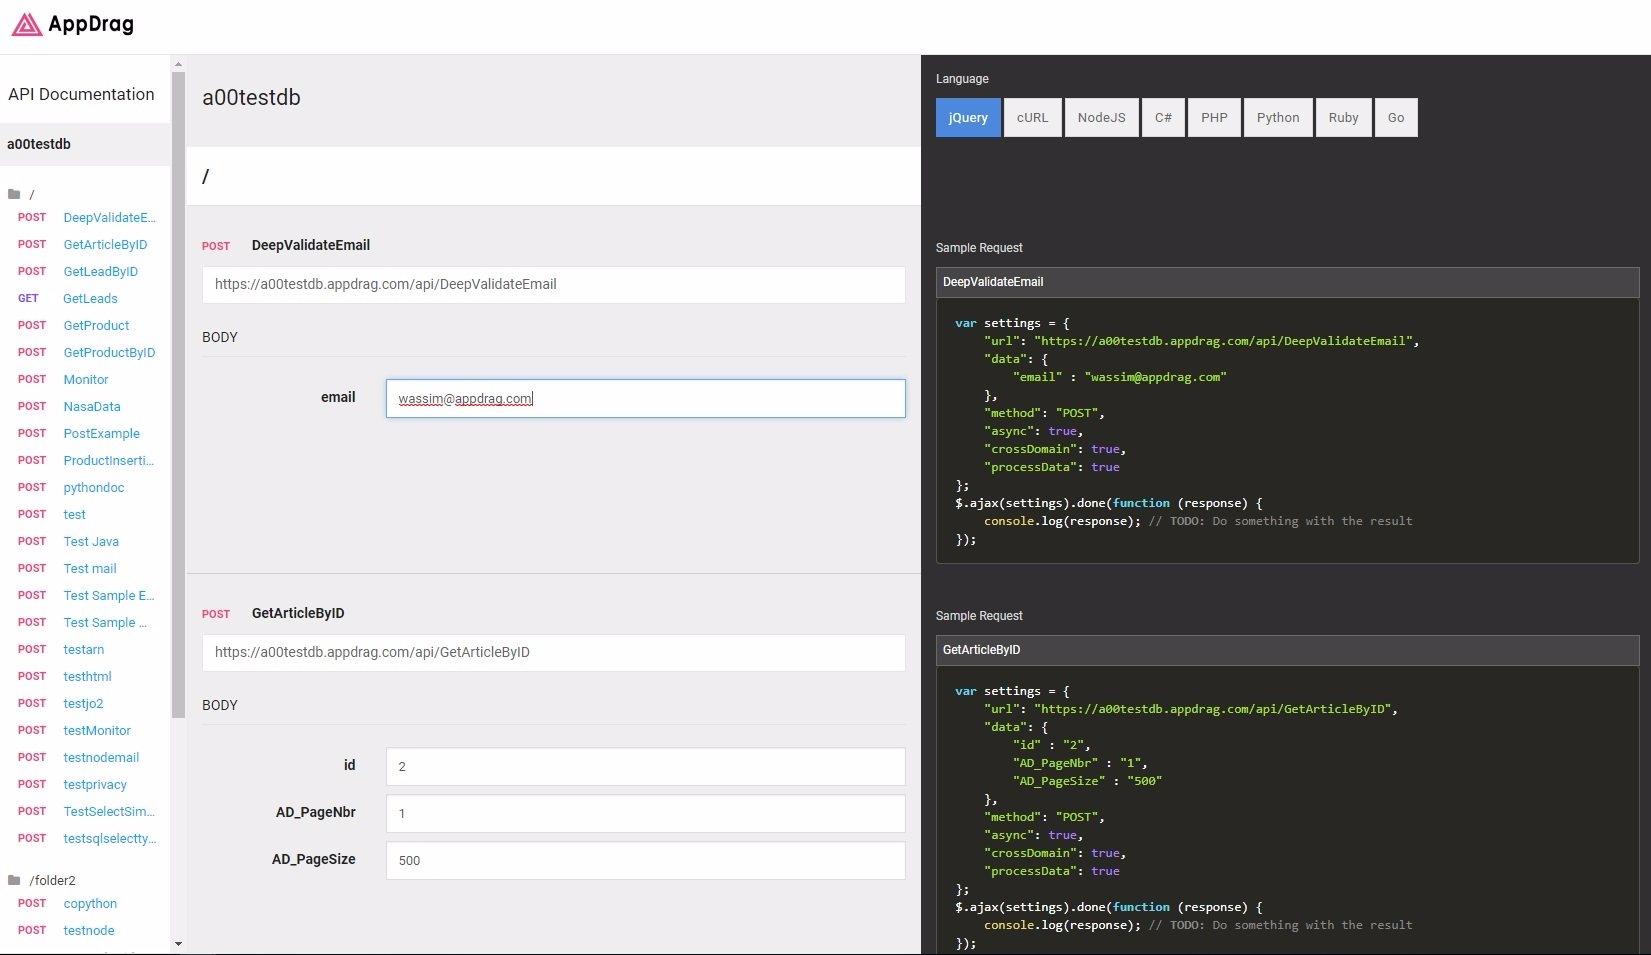Click the sidebar scrollbar down arrow
The height and width of the screenshot is (955, 1651).
tap(178, 943)
